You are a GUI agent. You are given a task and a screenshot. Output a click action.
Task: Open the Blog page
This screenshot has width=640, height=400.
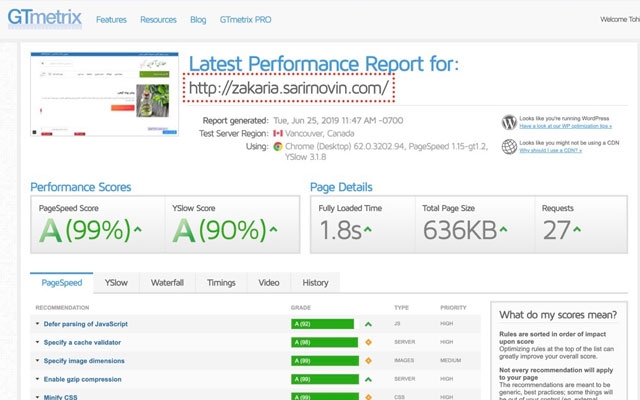tap(198, 20)
